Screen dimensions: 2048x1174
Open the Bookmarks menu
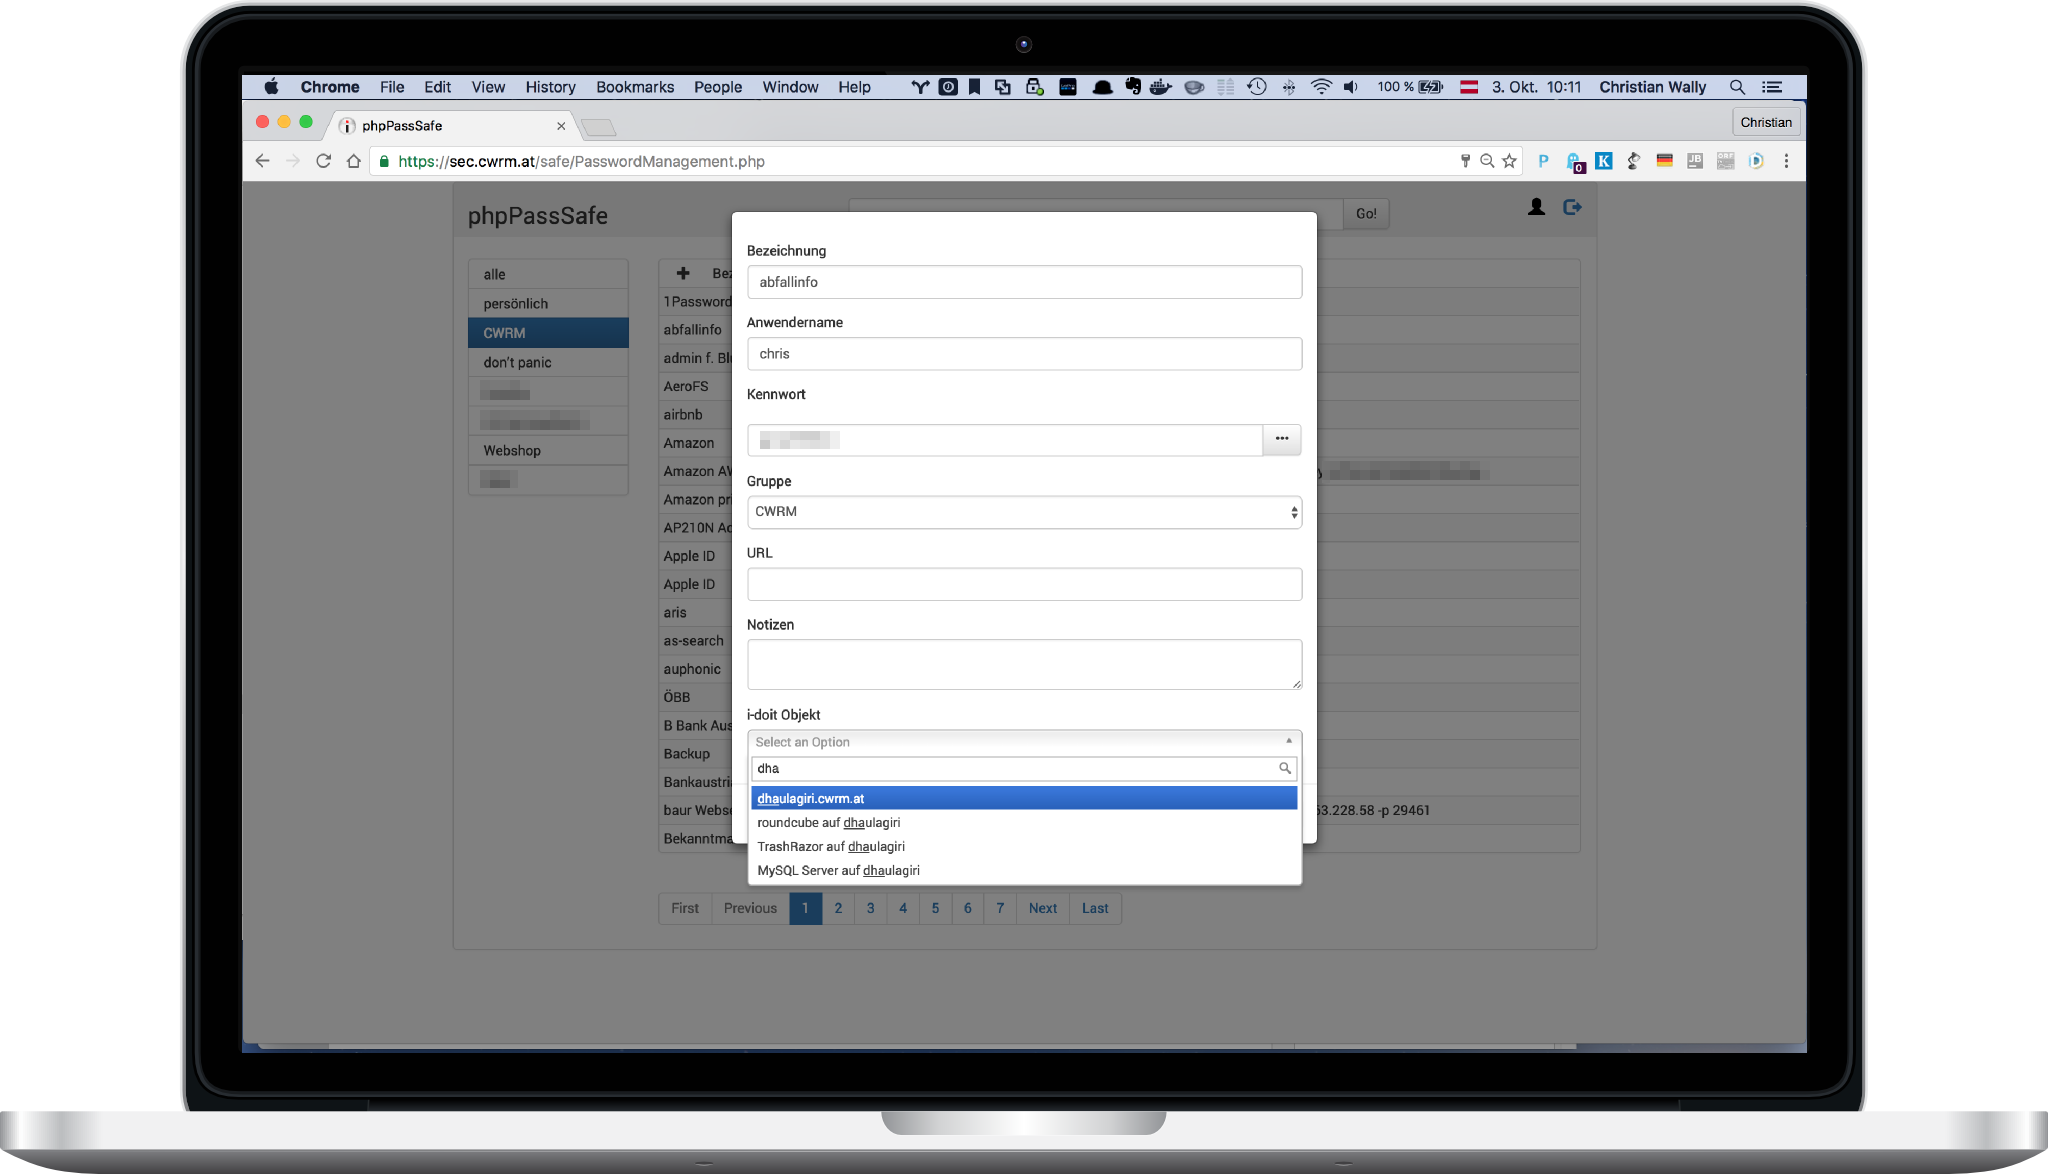point(635,87)
